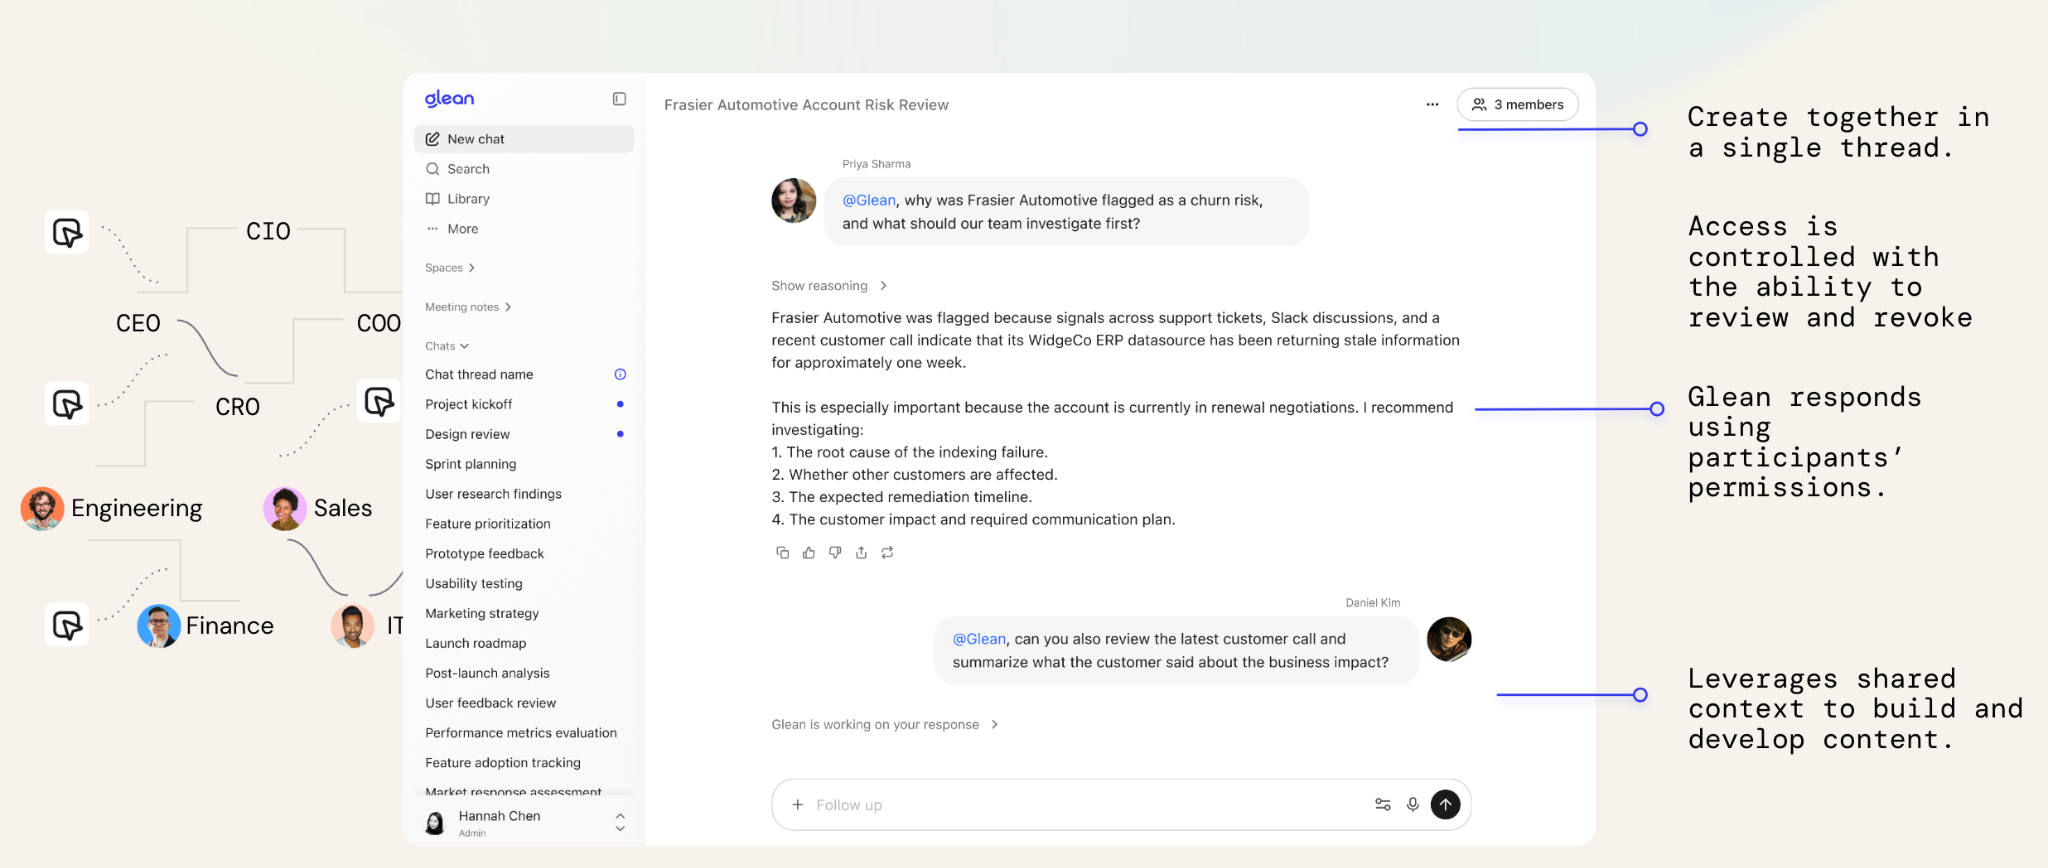Screen dimensions: 2048x868
Task: Collapse the sidebar panel icon
Action: (x=619, y=99)
